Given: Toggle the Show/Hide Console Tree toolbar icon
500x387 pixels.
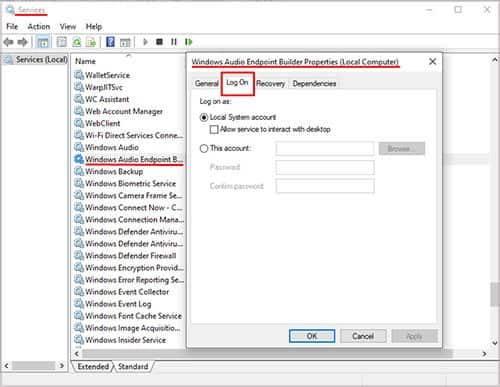Looking at the screenshot, I should [43, 42].
